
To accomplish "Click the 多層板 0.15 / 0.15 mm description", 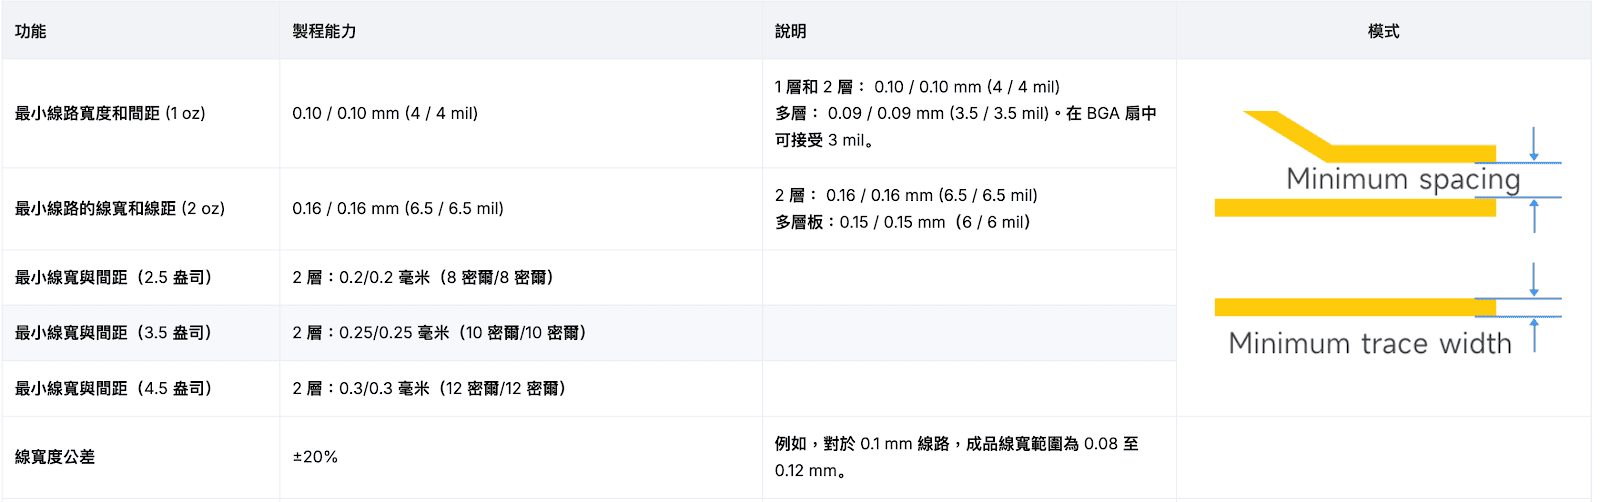I will [x=902, y=222].
